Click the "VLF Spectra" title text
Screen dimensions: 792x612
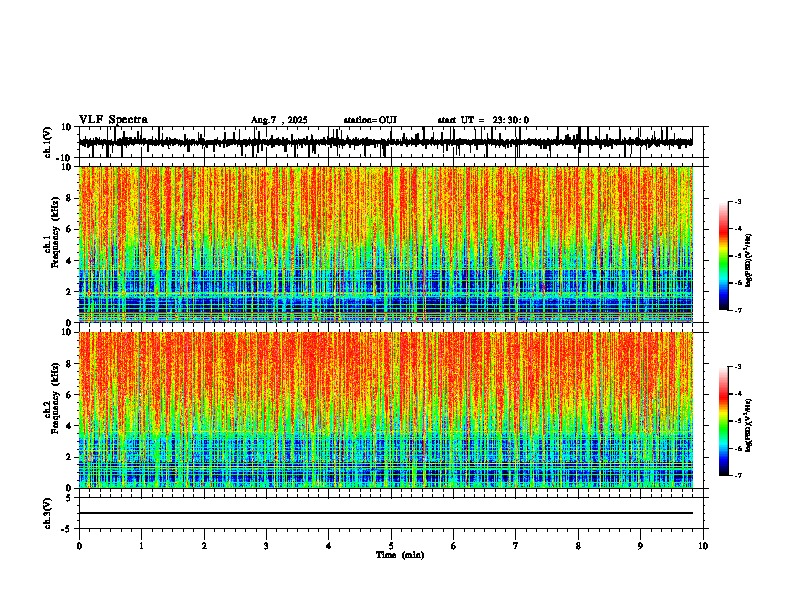113,120
